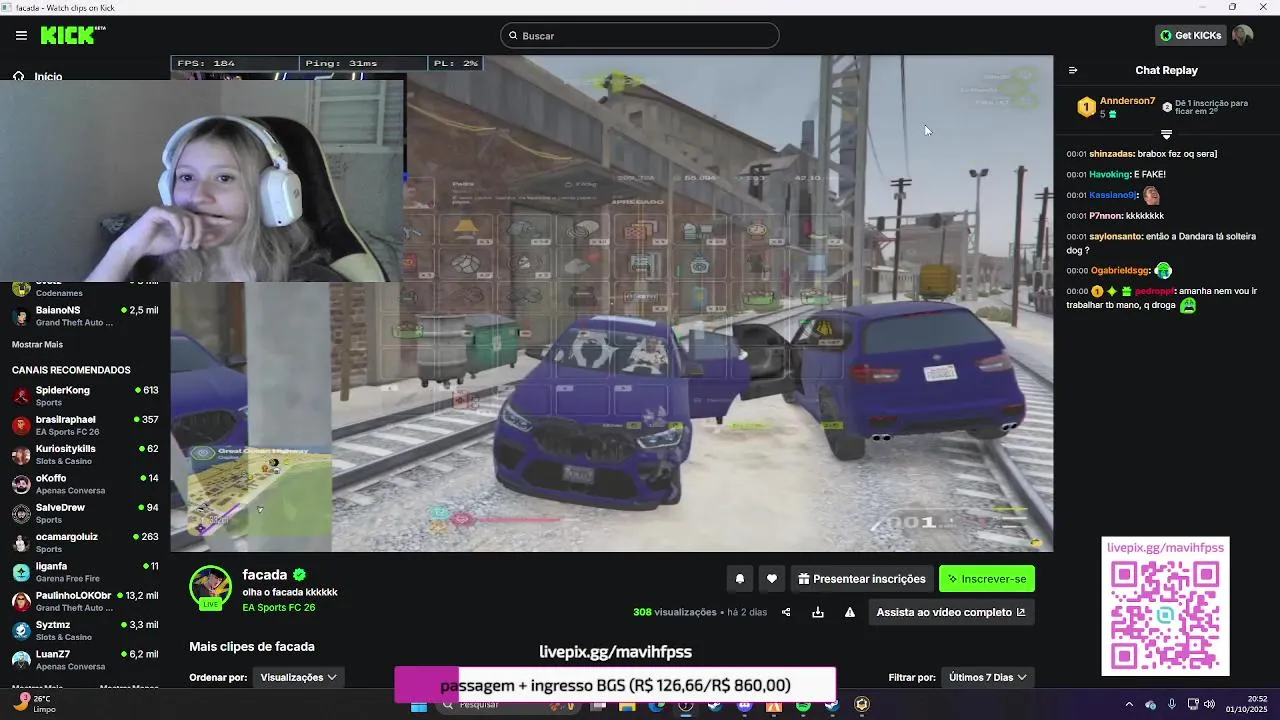Click the volume speaker tray icon
The image size is (1280, 720).
pyautogui.click(x=1209, y=704)
